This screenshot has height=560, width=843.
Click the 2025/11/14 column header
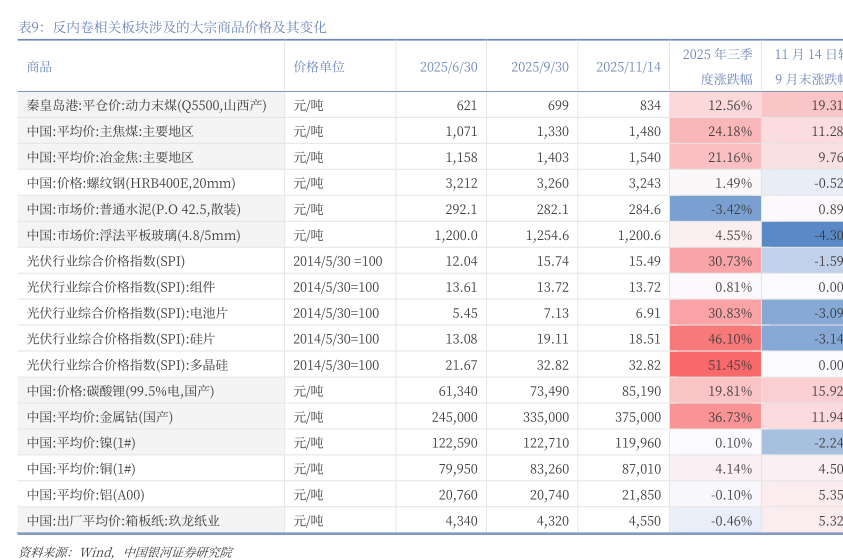[x=628, y=67]
